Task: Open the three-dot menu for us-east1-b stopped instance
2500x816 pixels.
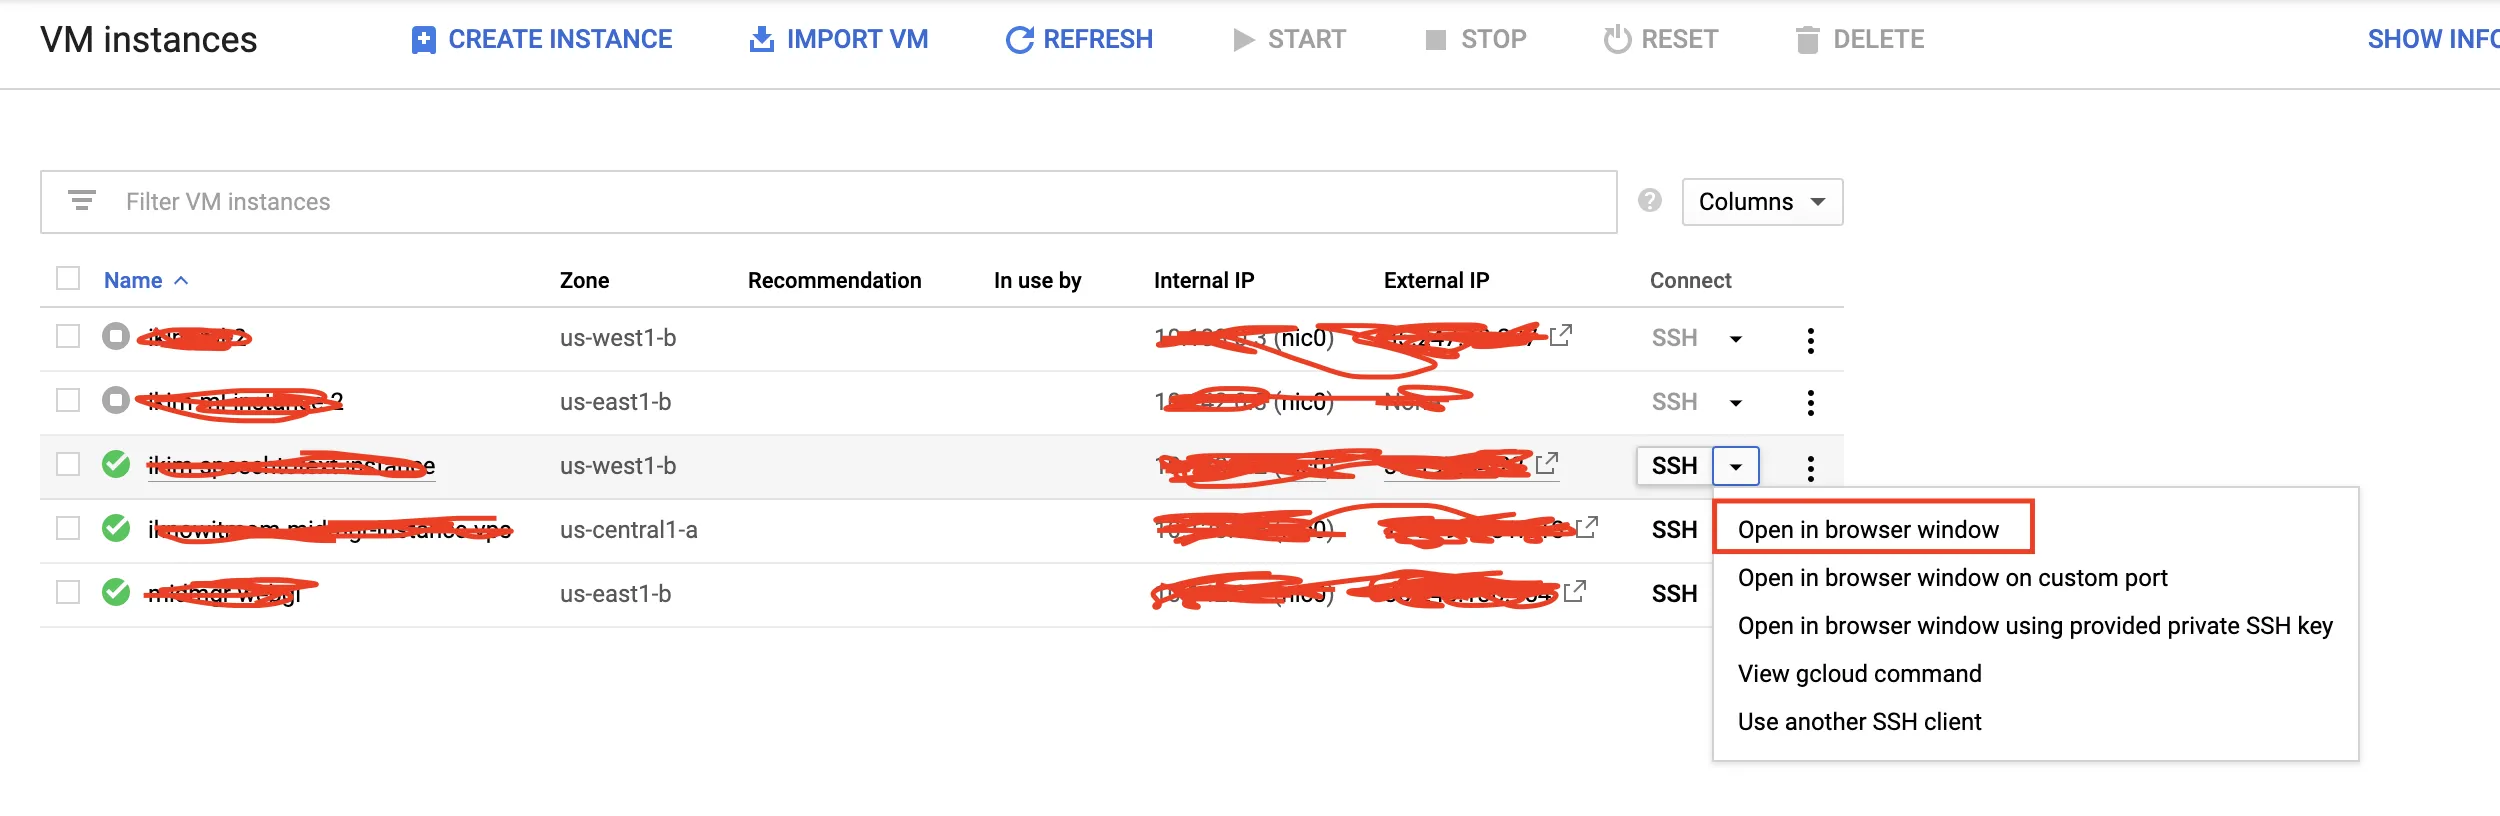Action: (x=1810, y=403)
